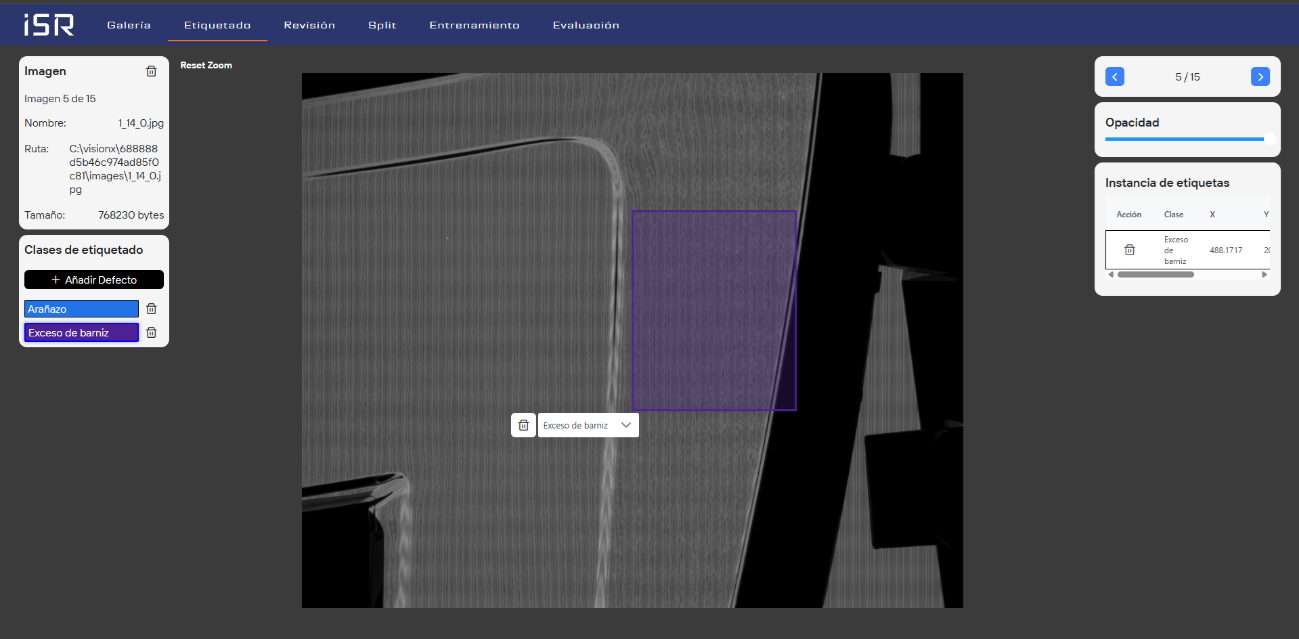
Task: Select the Exceso de barniz label class
Action: coord(81,333)
